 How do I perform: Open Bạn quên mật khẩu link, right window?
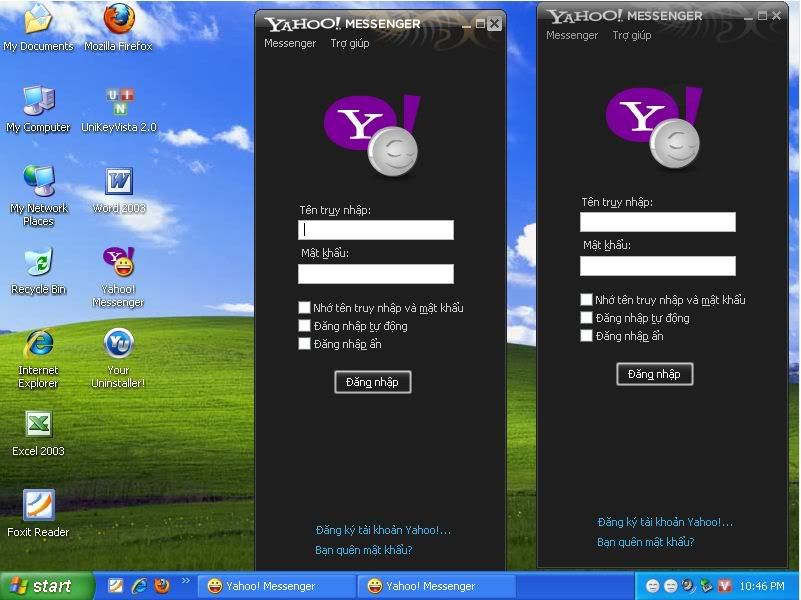pyautogui.click(x=646, y=542)
